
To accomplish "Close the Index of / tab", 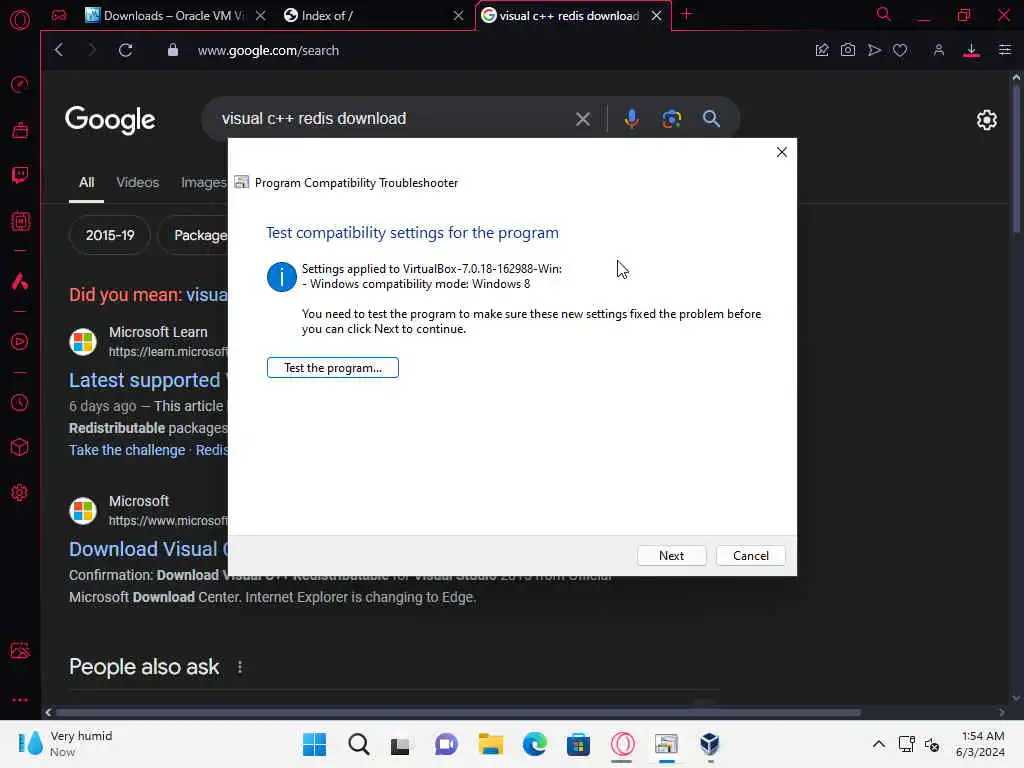I will [458, 16].
